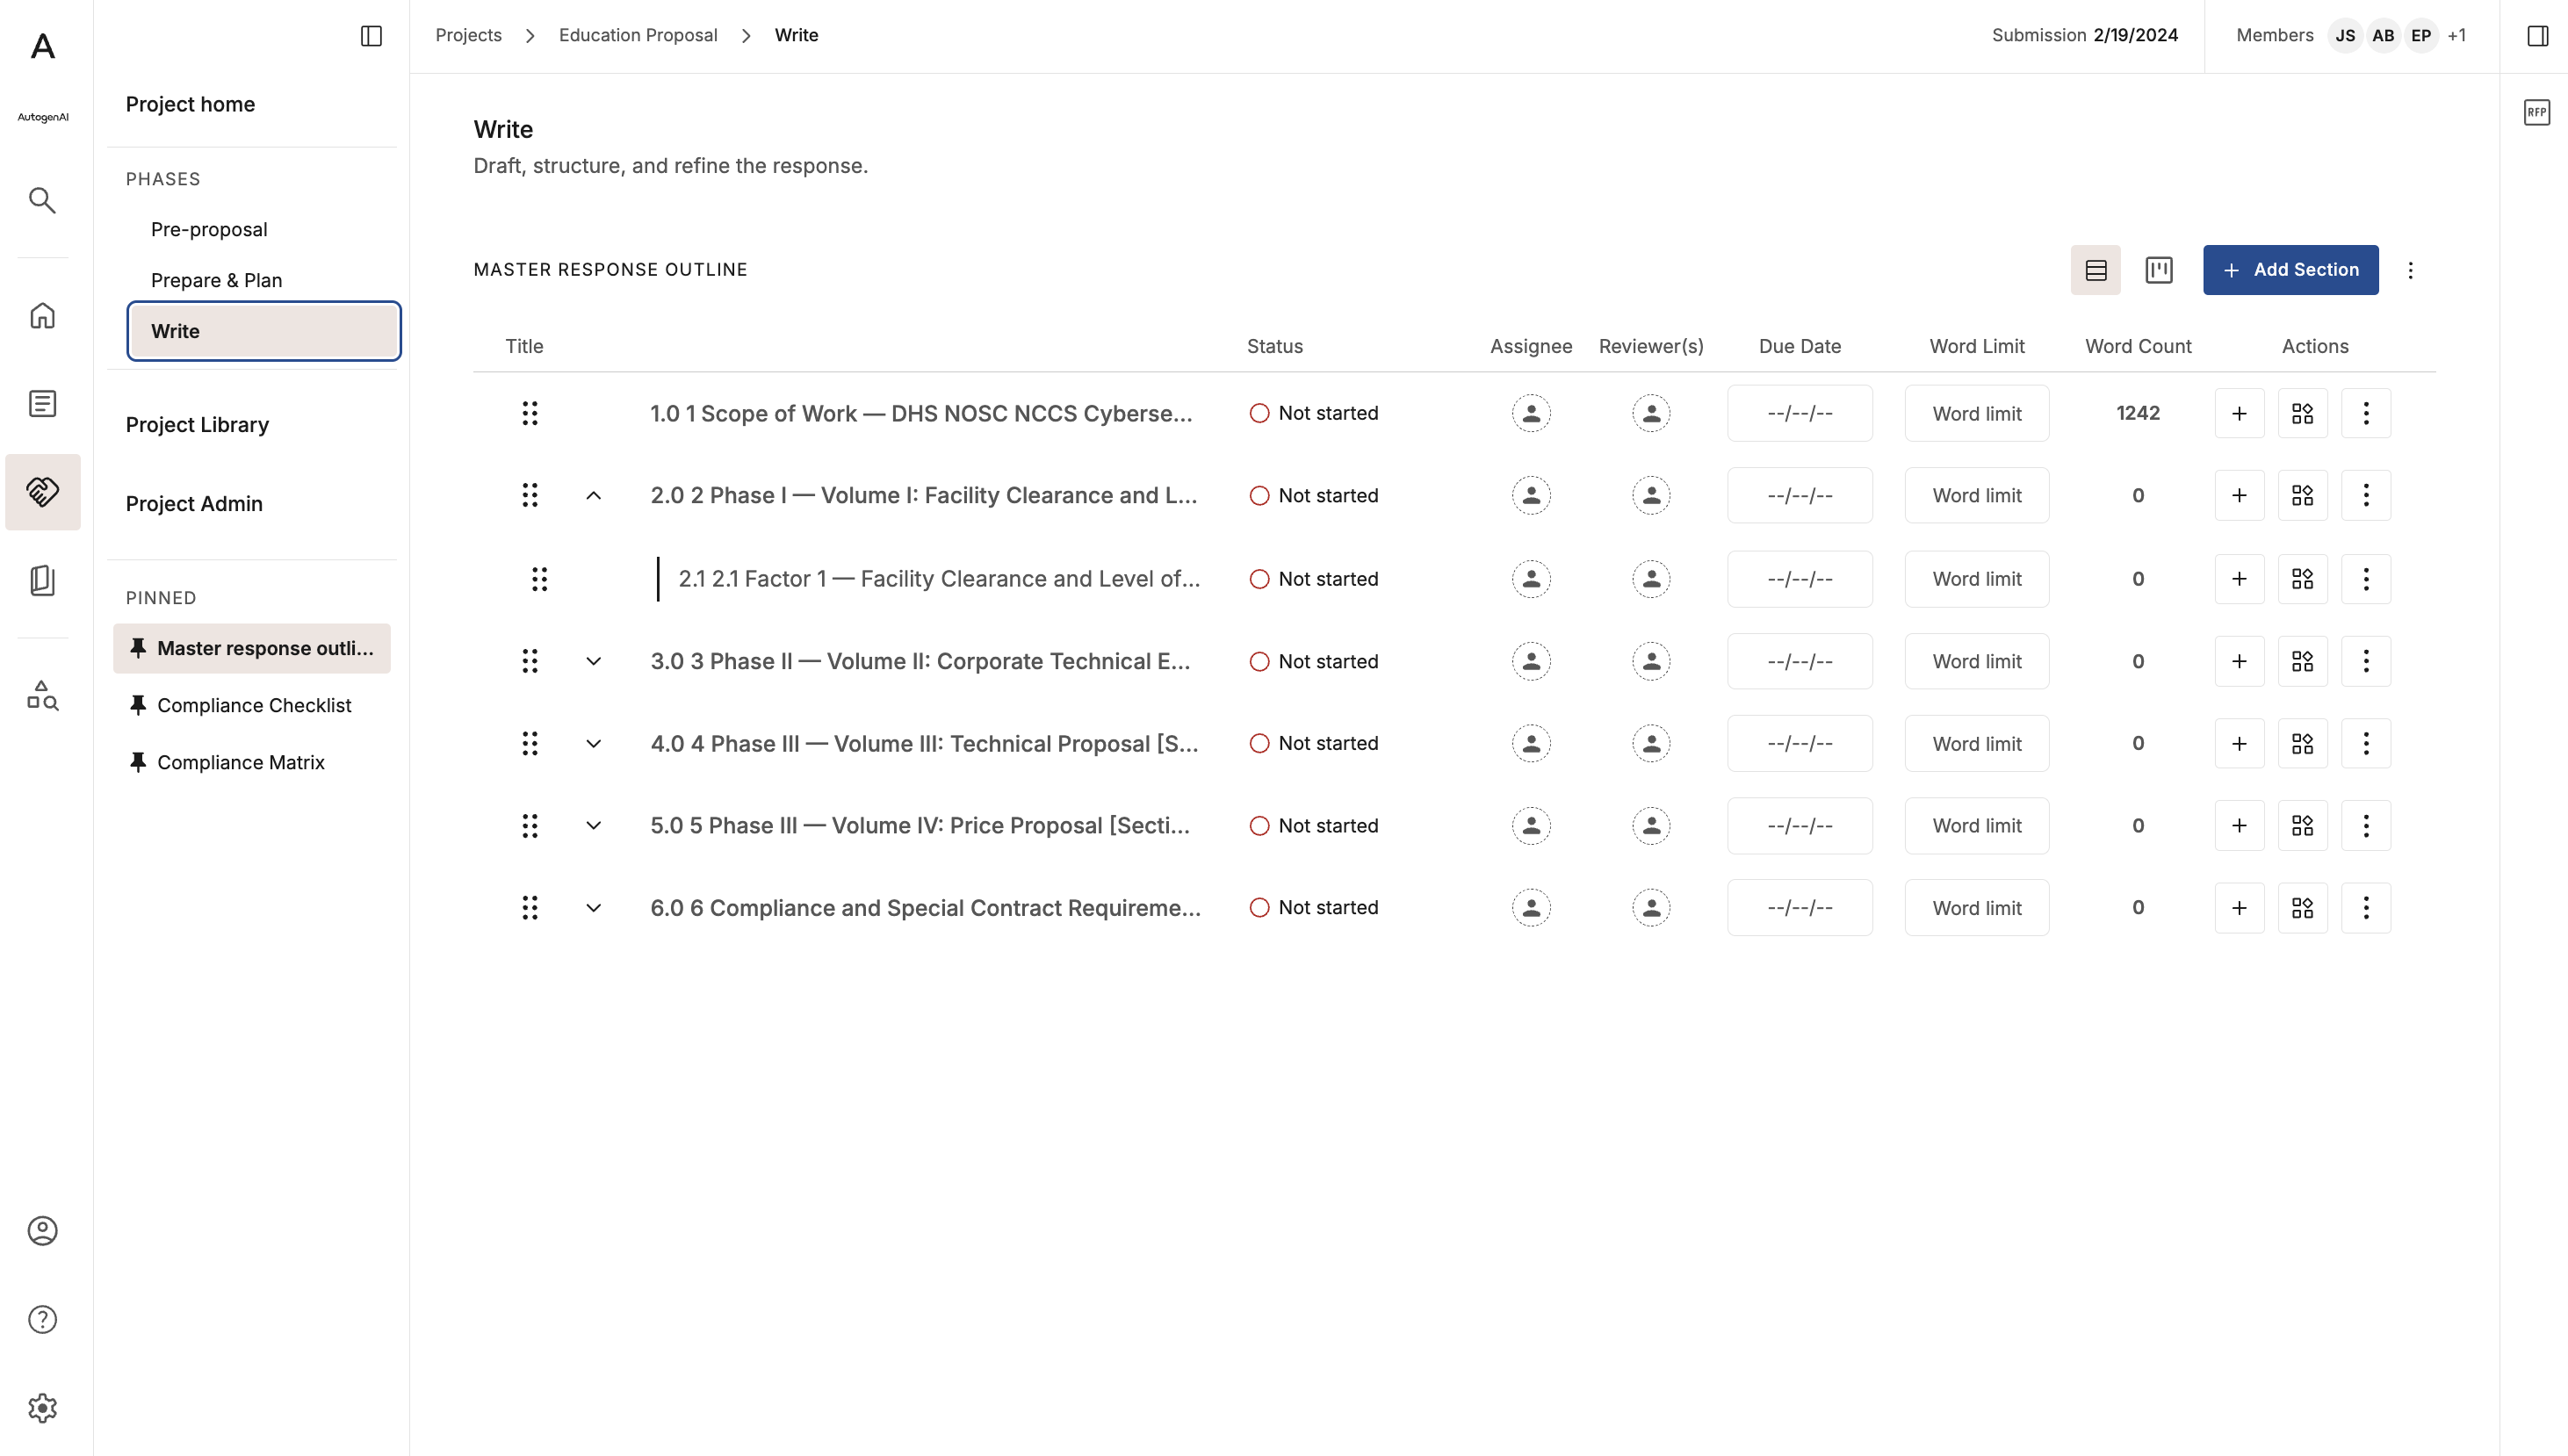Viewport: 2568px width, 1456px height.
Task: Select Pre-proposal phase
Action: pos(209,229)
